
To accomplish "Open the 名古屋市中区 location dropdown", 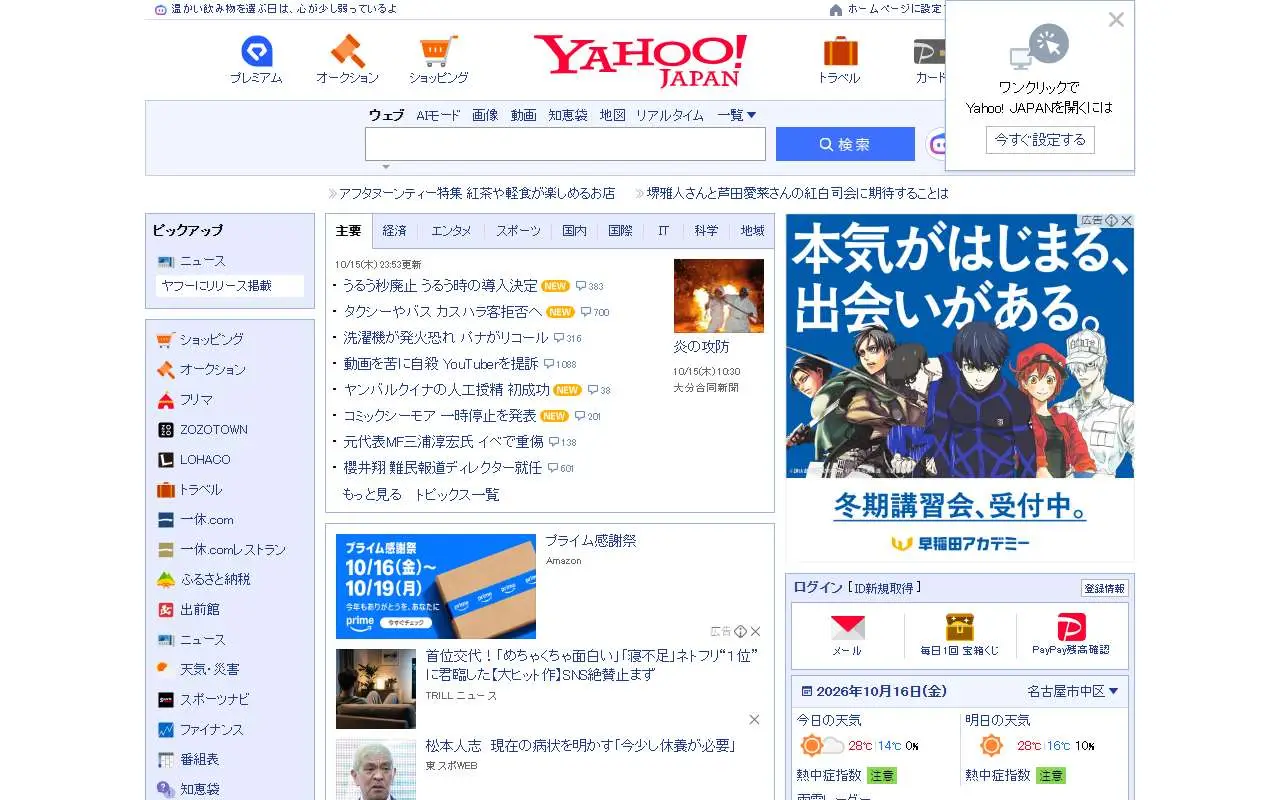I will coord(1073,691).
